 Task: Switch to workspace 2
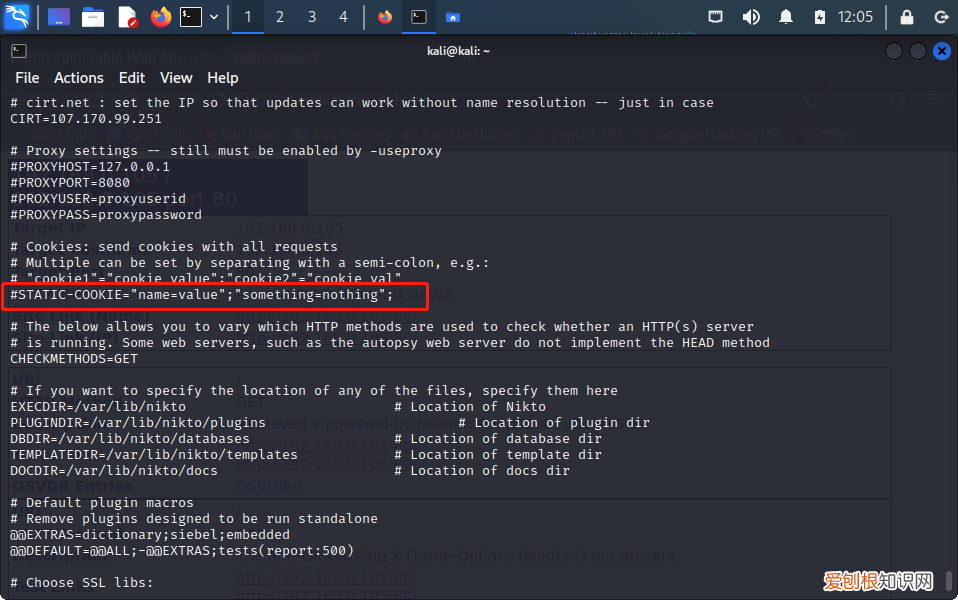pos(280,17)
